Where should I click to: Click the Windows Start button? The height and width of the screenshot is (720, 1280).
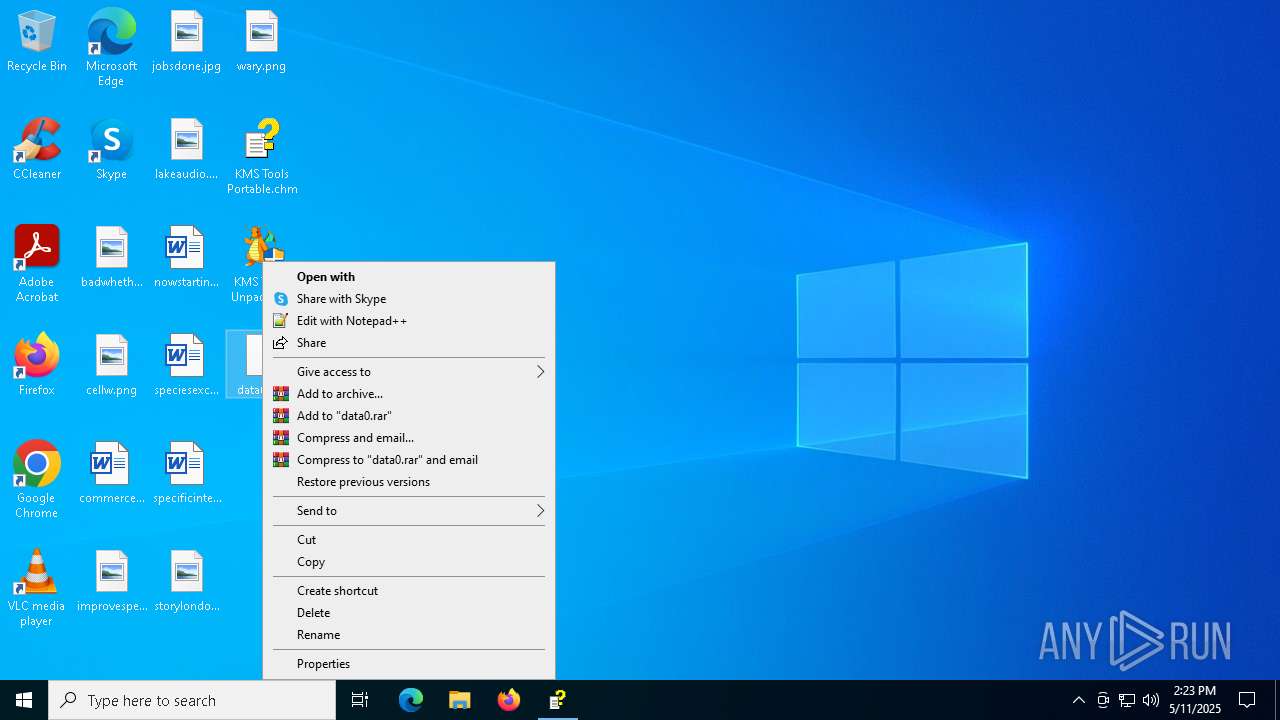point(24,700)
